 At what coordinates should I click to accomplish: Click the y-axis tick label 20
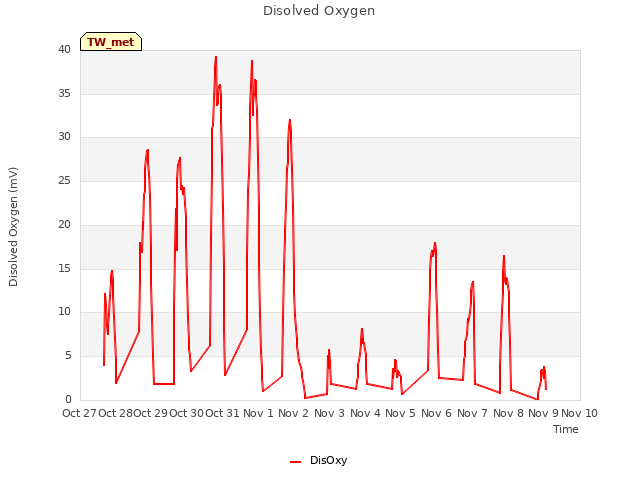[x=64, y=224]
